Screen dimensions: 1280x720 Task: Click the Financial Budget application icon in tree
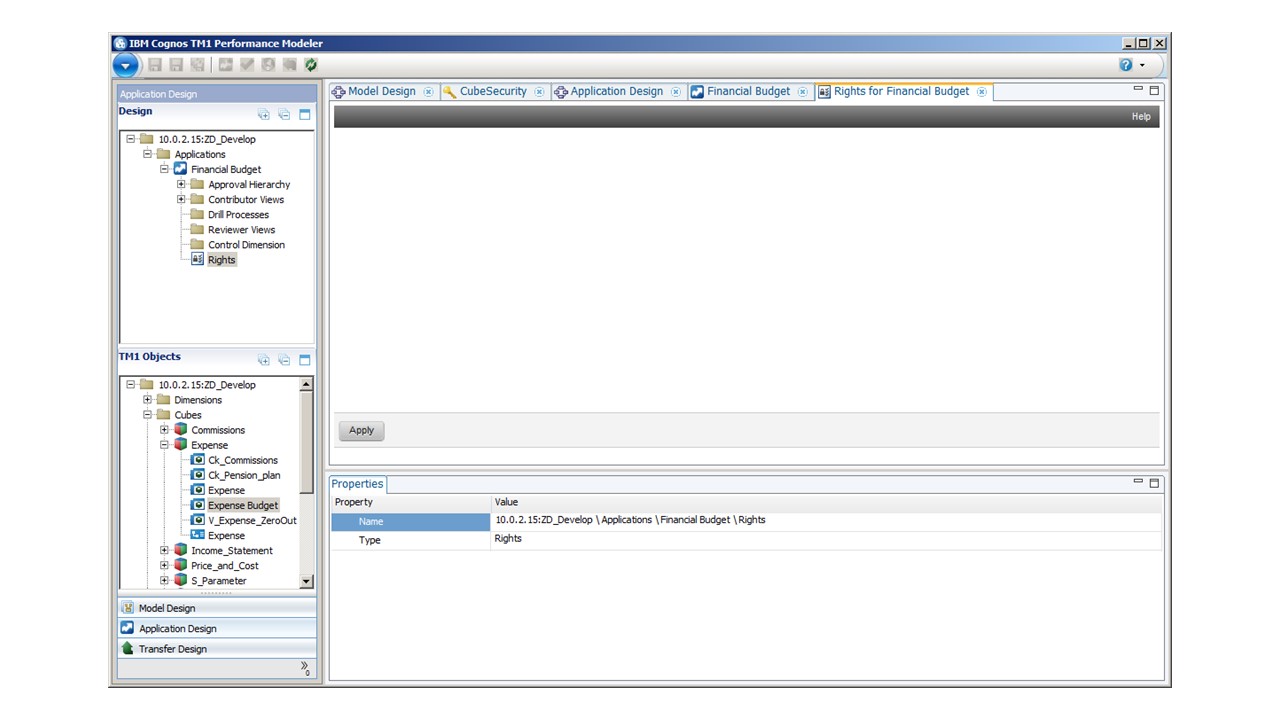pos(181,169)
